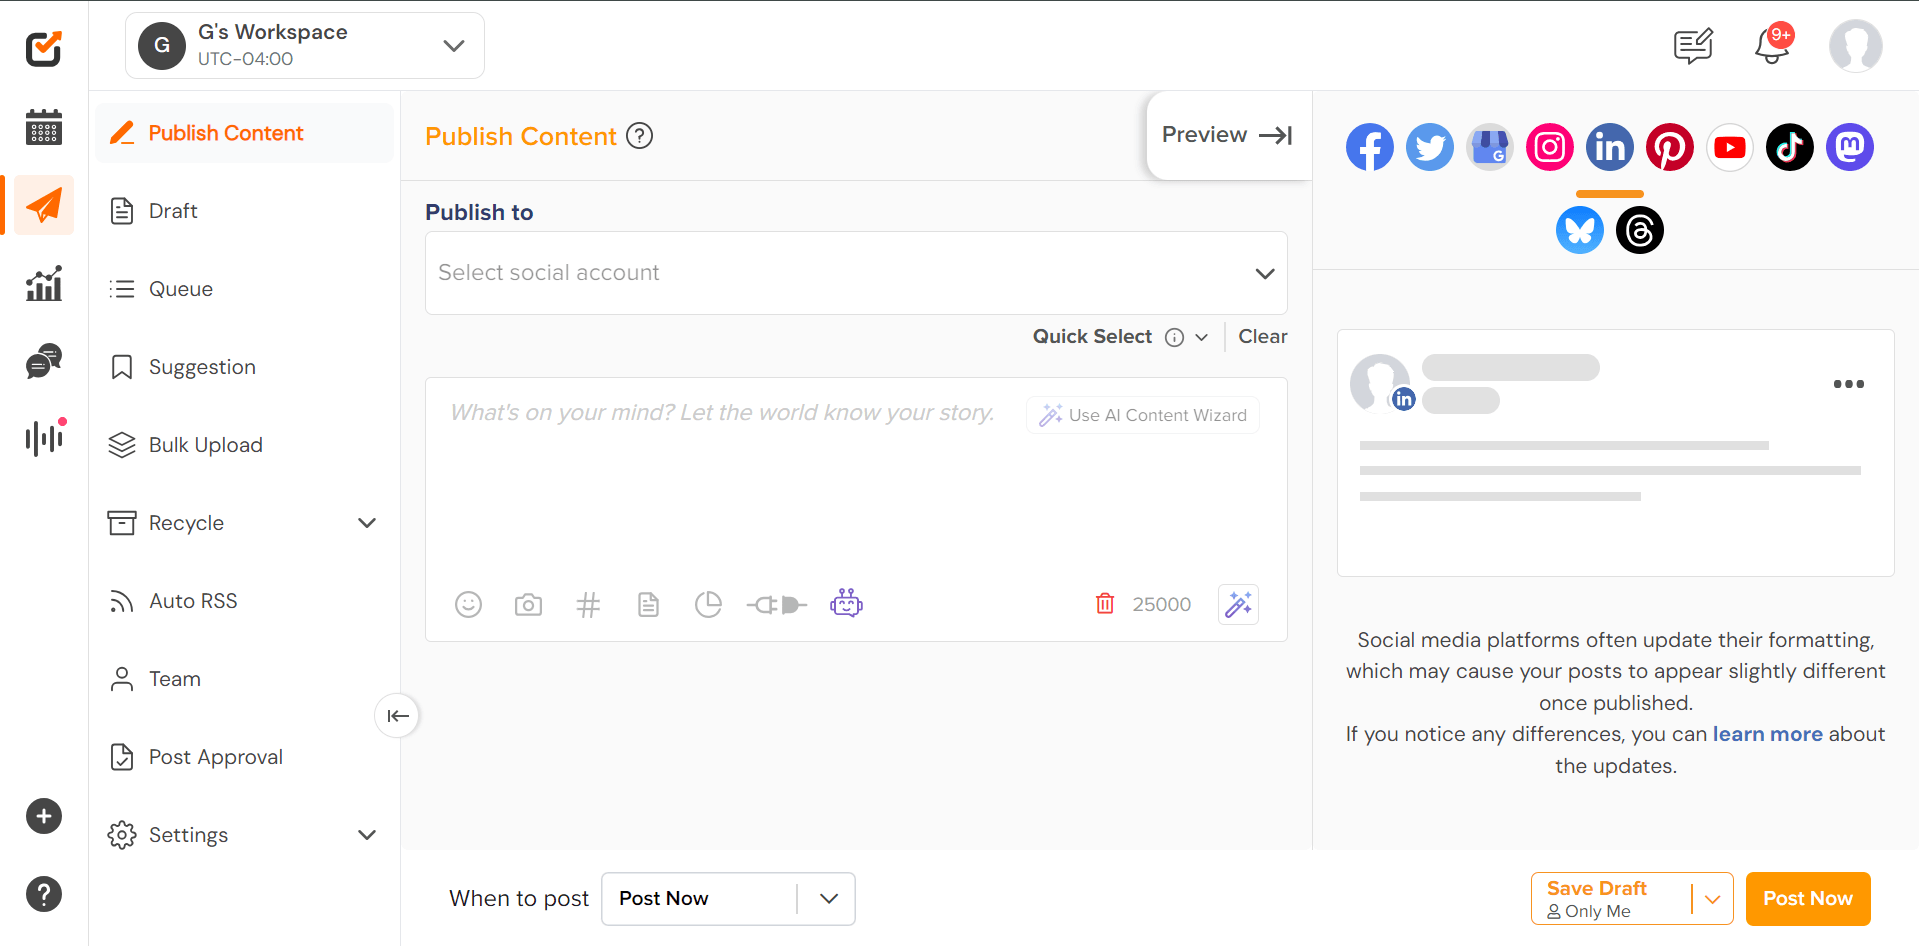Click the plus add button in rail
The image size is (1919, 946).
click(x=44, y=816)
